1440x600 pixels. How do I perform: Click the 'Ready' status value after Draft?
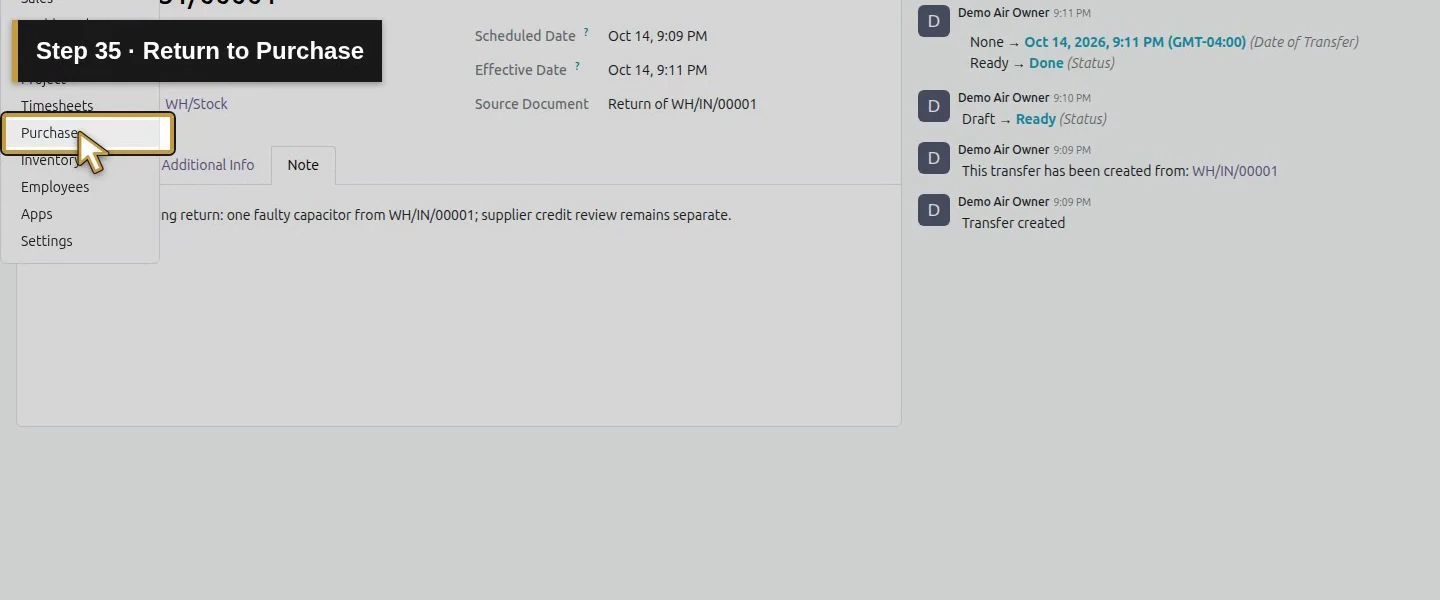1035,119
